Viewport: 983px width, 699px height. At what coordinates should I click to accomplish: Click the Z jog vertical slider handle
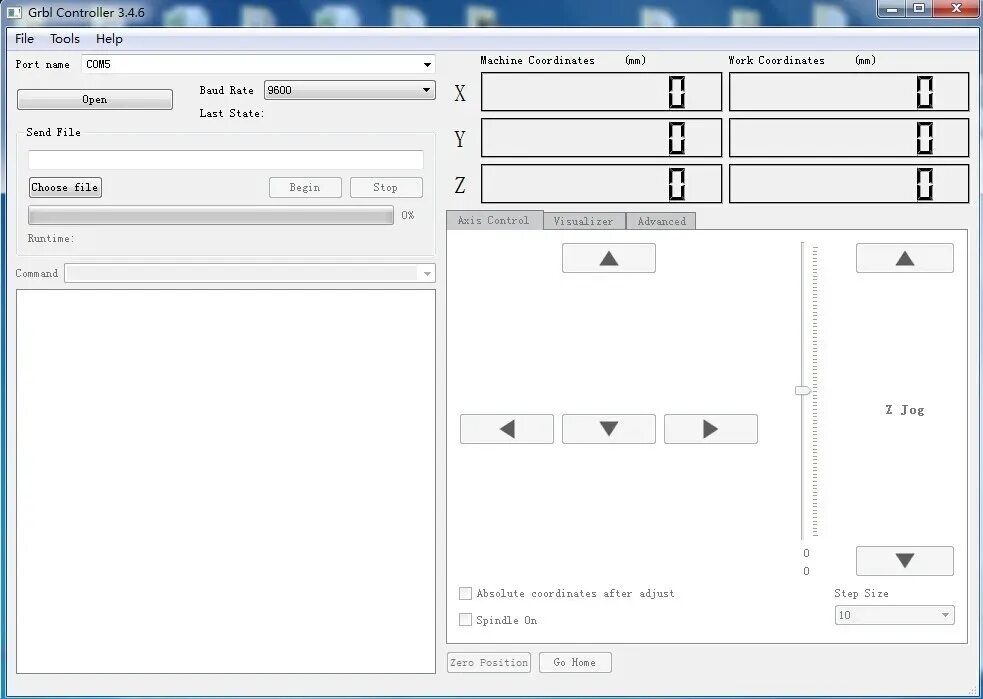[802, 391]
